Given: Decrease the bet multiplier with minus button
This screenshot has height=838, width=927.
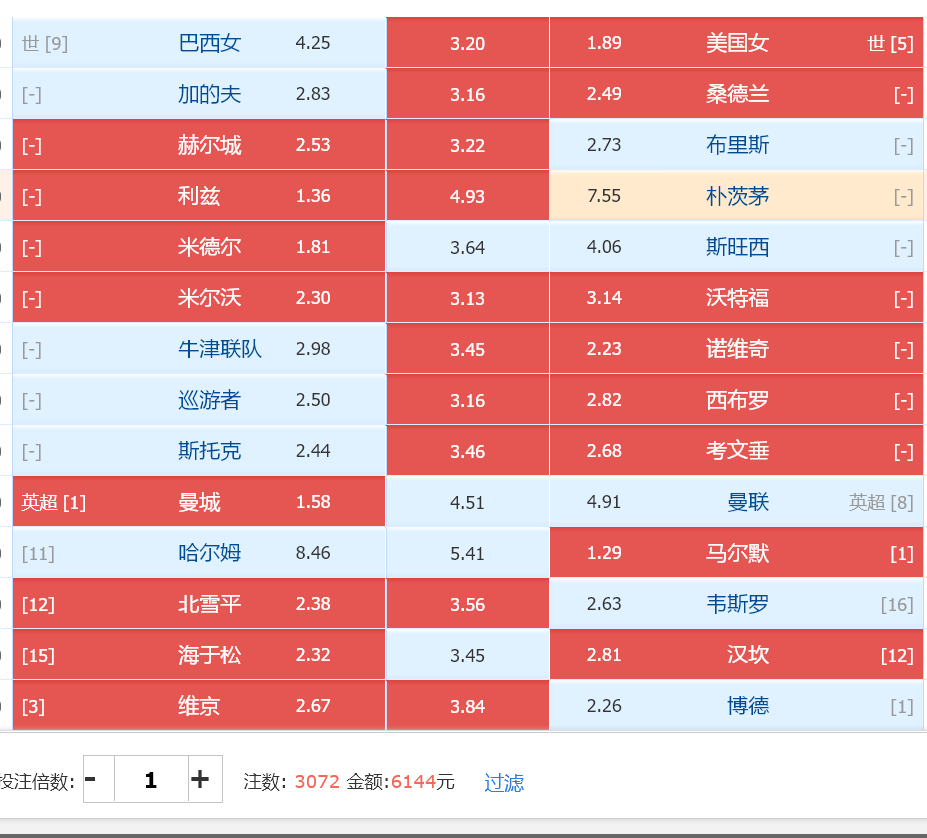Looking at the screenshot, I should point(99,779).
